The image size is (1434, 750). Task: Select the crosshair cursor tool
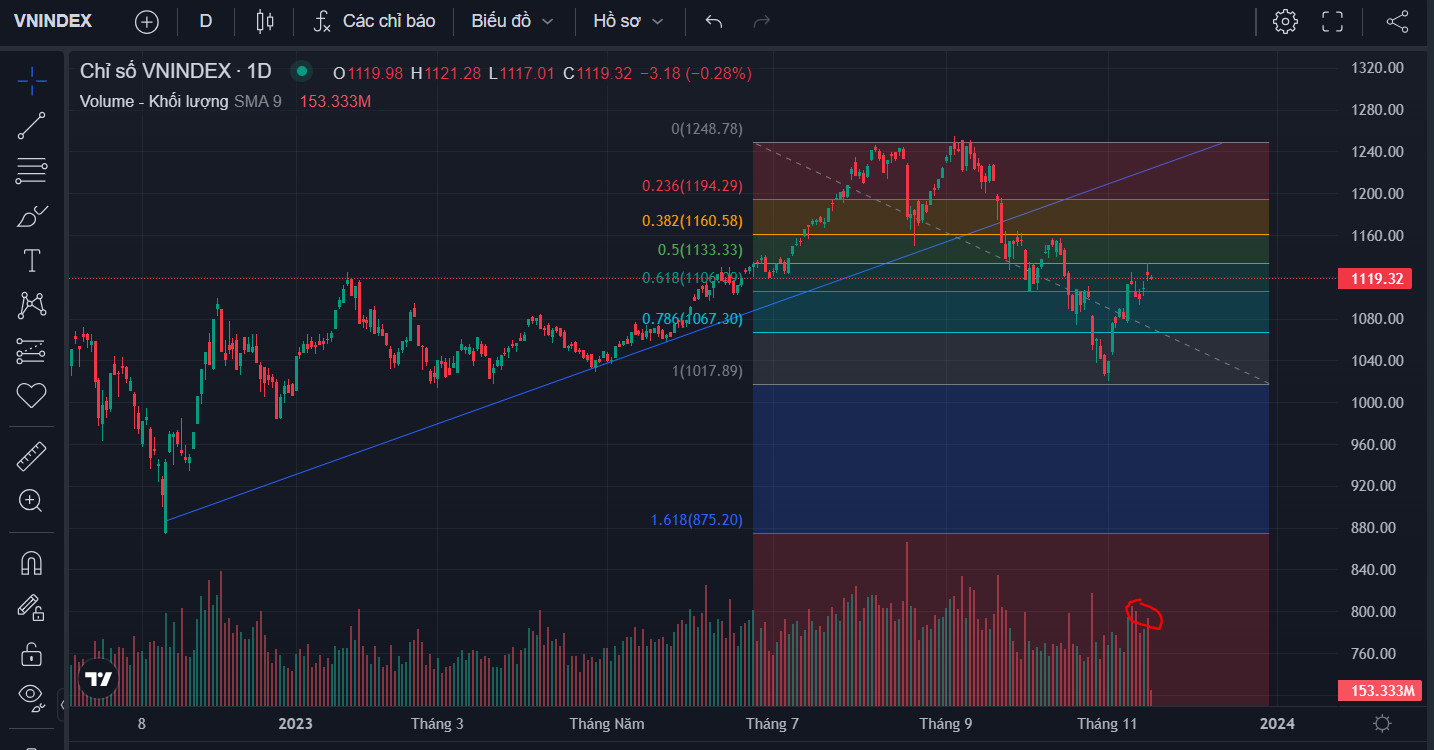pos(32,79)
